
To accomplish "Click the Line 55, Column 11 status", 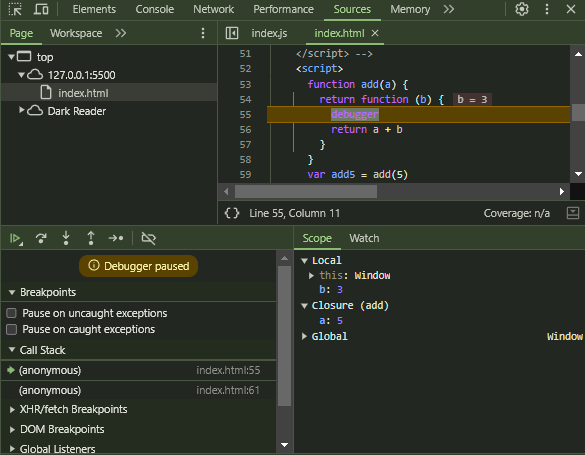I will pyautogui.click(x=294, y=213).
